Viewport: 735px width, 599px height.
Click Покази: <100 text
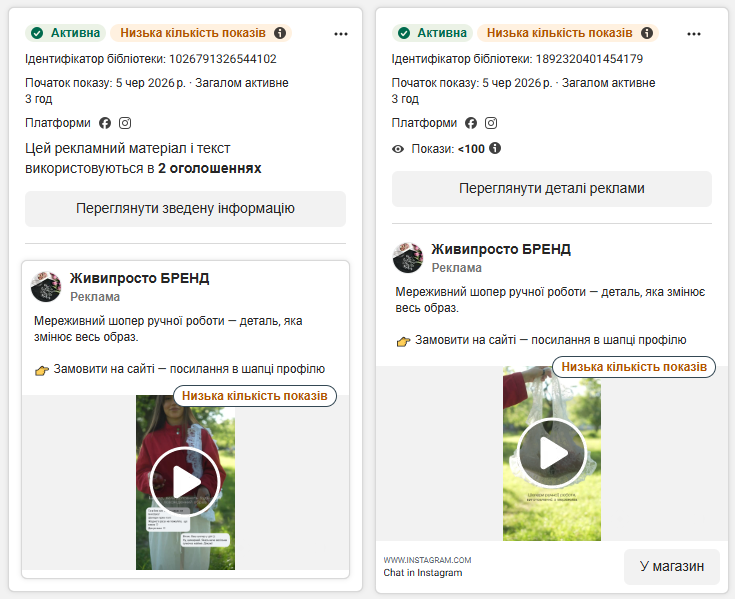click(x=448, y=149)
